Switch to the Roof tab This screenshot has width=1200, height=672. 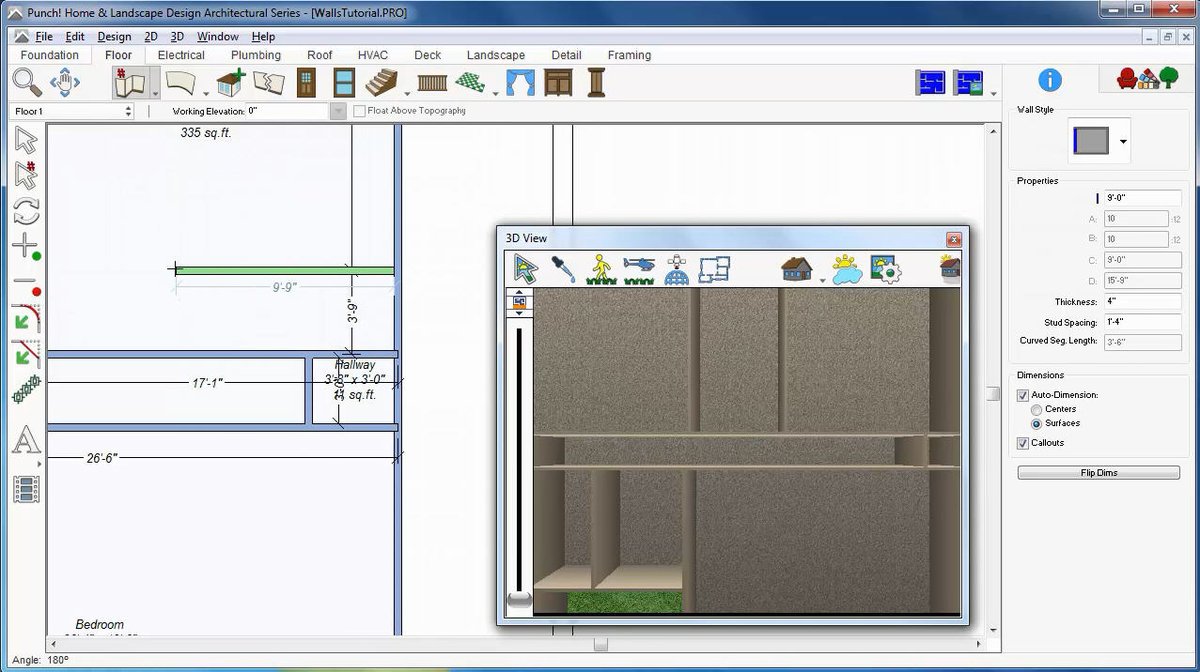(320, 55)
